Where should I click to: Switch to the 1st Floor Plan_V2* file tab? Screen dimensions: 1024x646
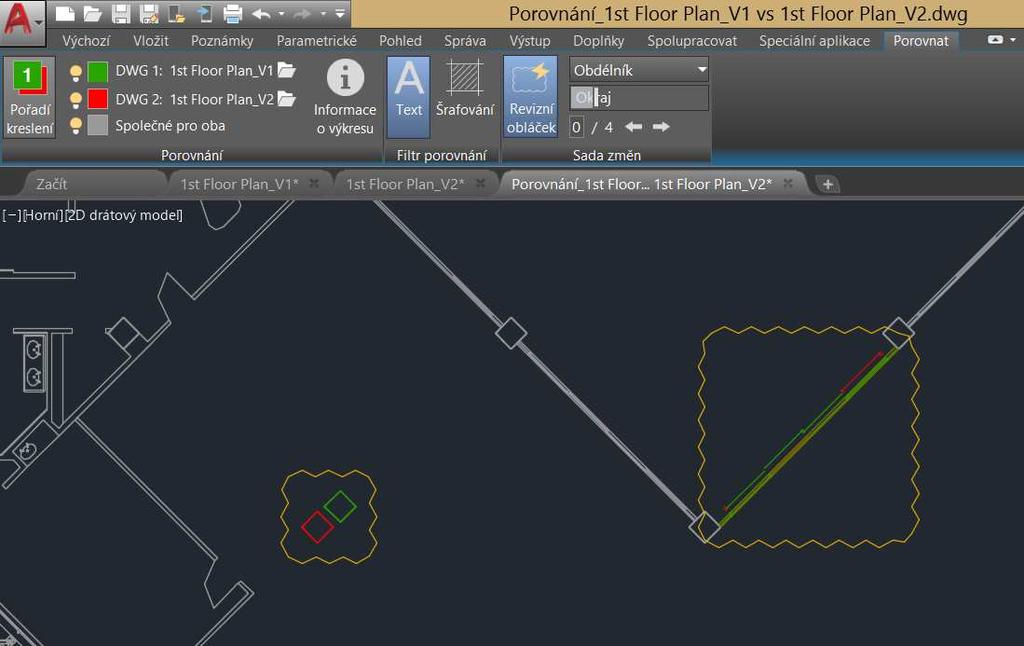pos(405,184)
